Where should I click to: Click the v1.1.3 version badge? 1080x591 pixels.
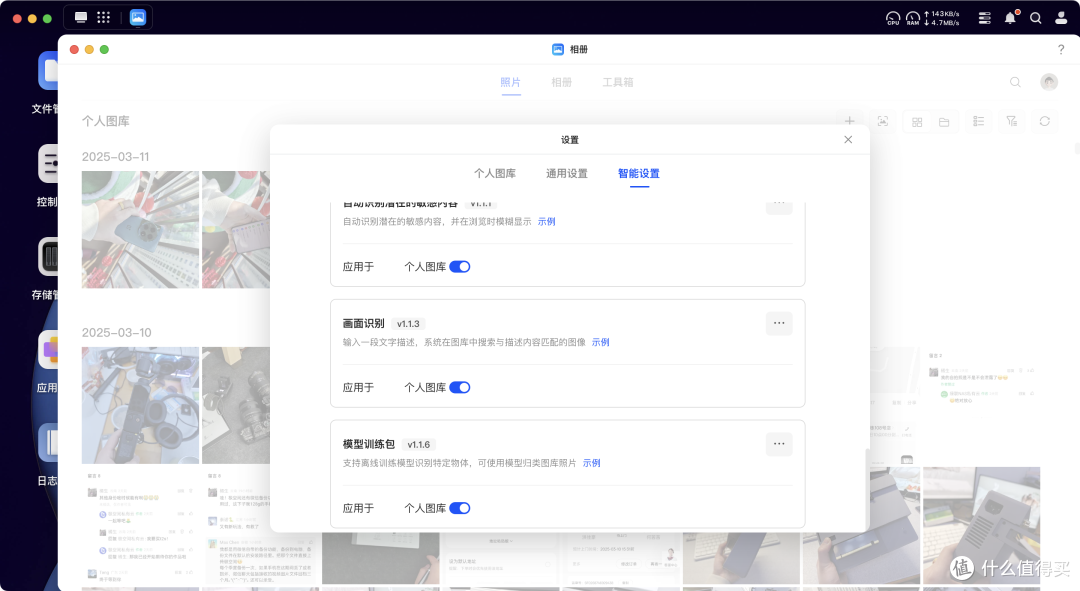(x=408, y=324)
